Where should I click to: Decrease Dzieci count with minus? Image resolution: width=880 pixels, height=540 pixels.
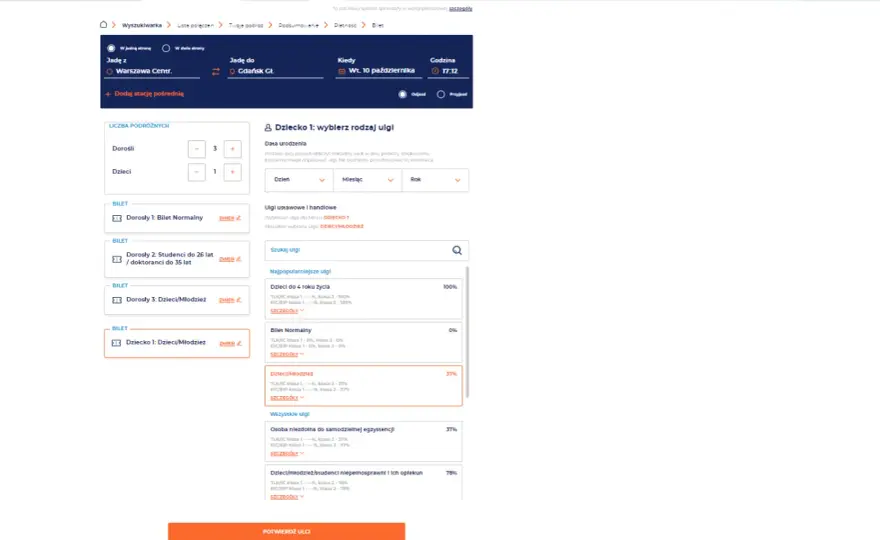[196, 172]
